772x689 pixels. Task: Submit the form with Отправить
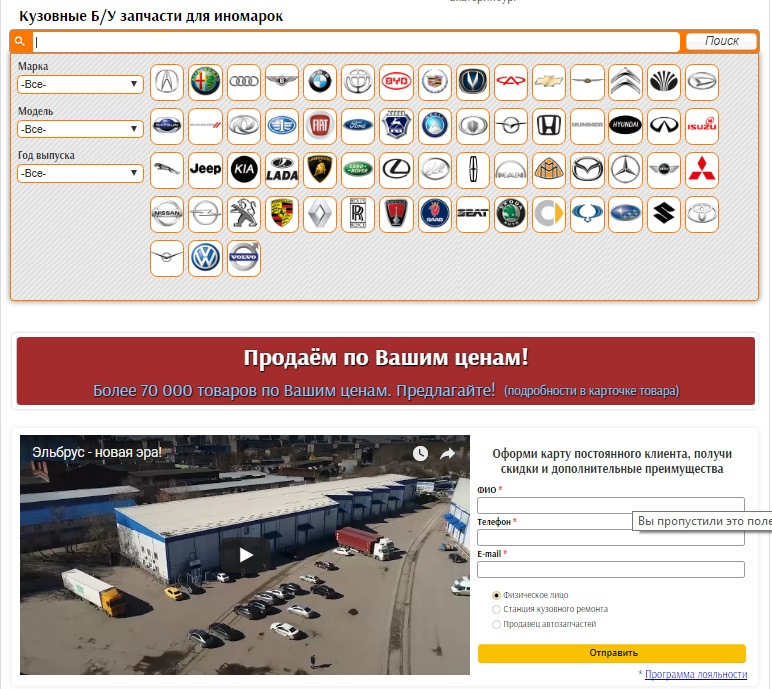coord(612,653)
